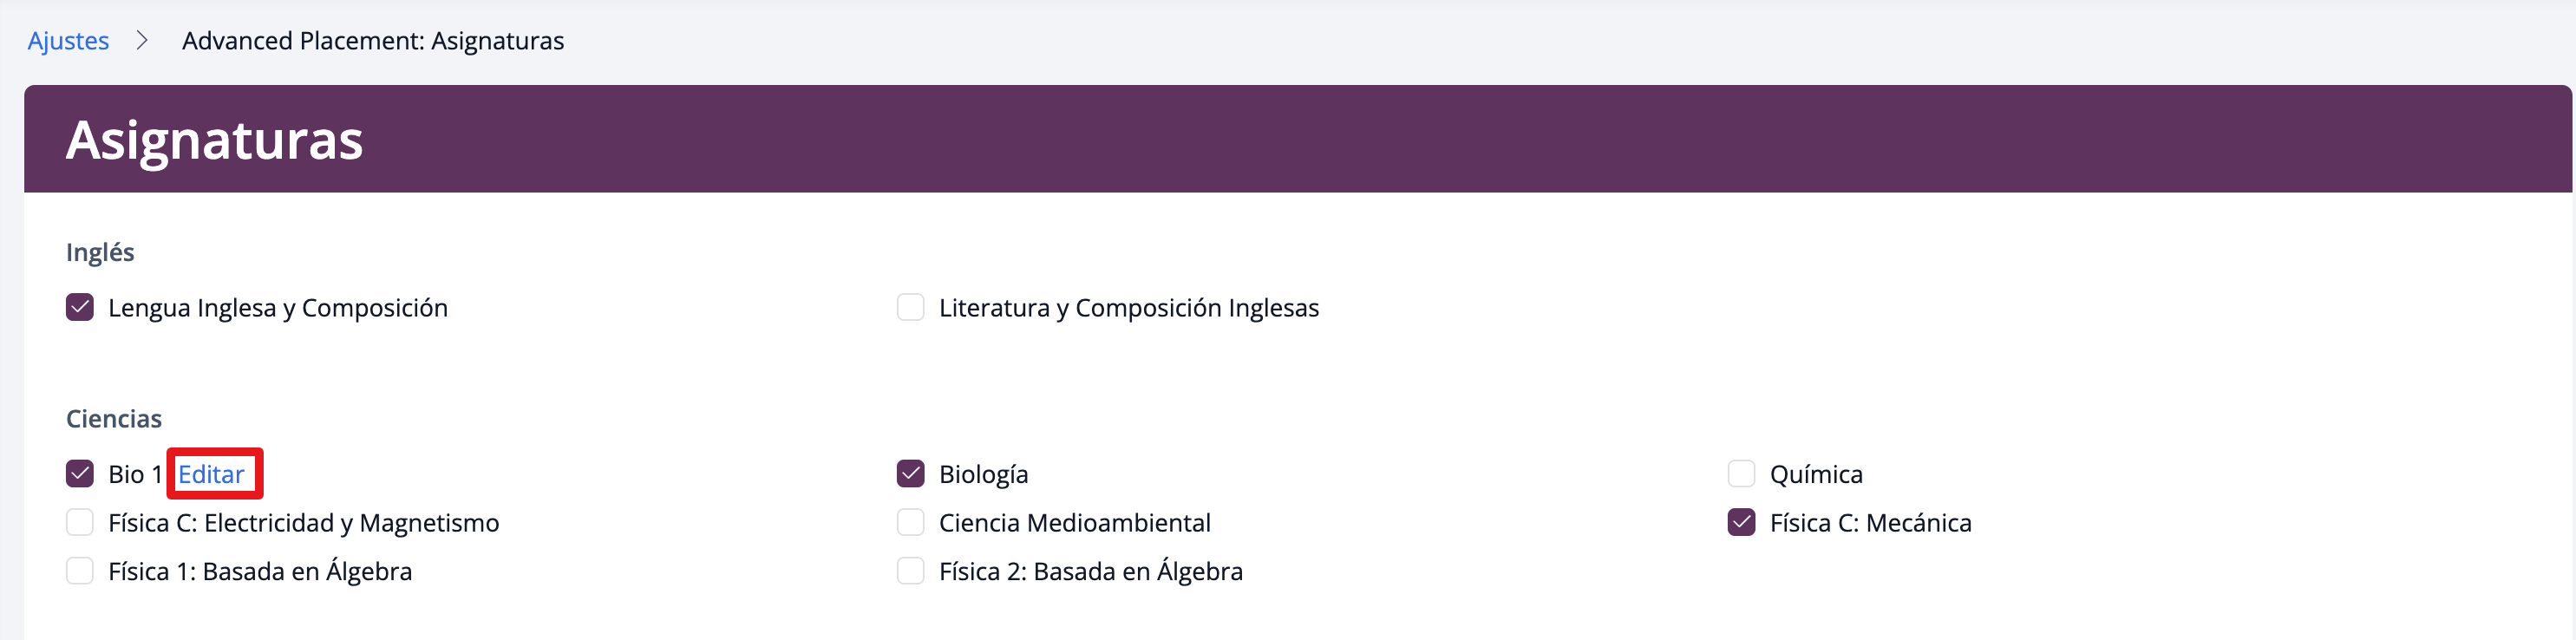Deselect the Biología checkbox
The width and height of the screenshot is (2576, 640).
click(x=910, y=473)
